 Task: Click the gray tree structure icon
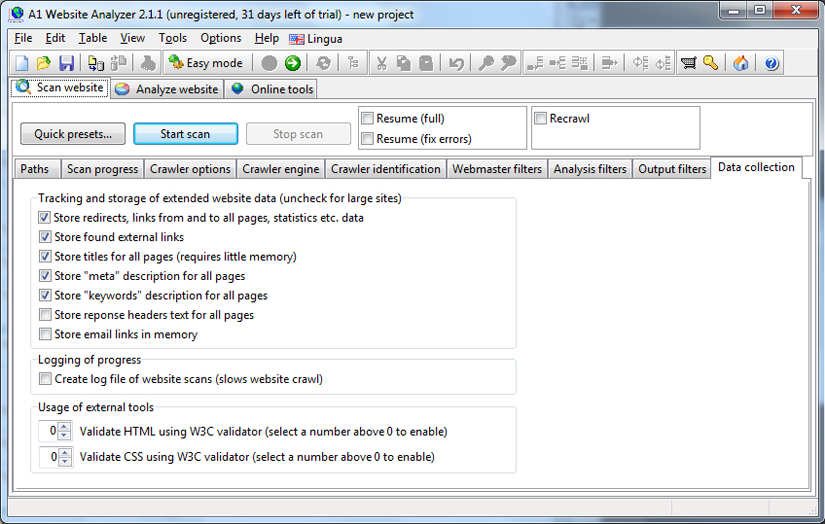pos(354,63)
